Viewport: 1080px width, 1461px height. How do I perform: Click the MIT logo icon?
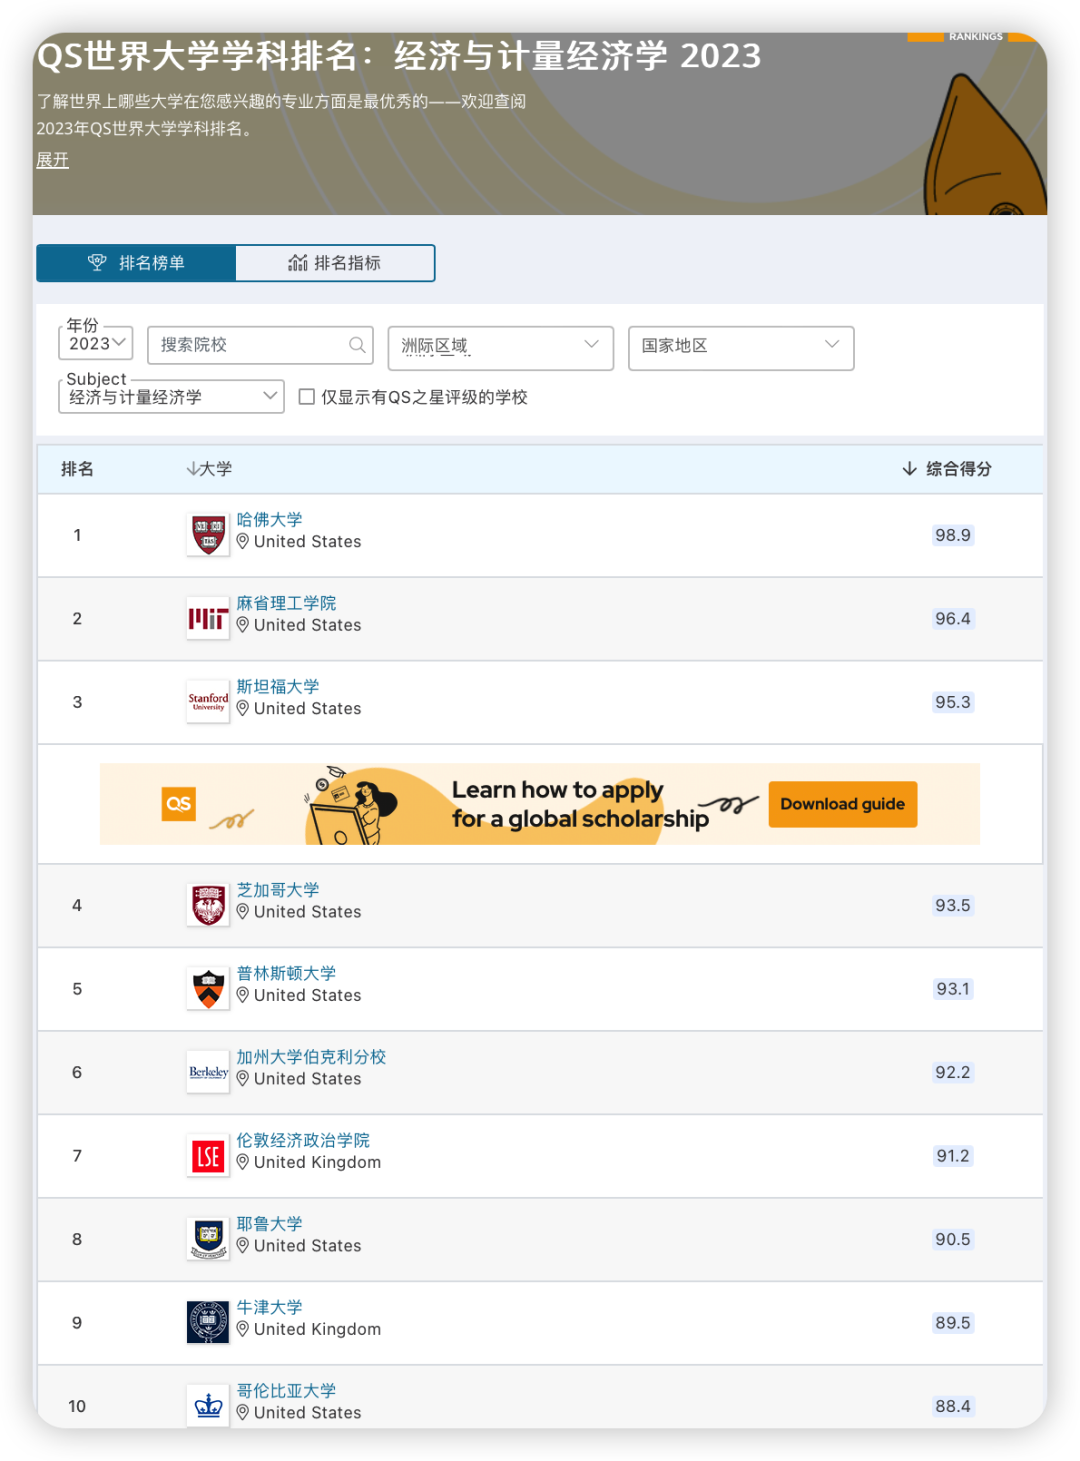click(208, 618)
